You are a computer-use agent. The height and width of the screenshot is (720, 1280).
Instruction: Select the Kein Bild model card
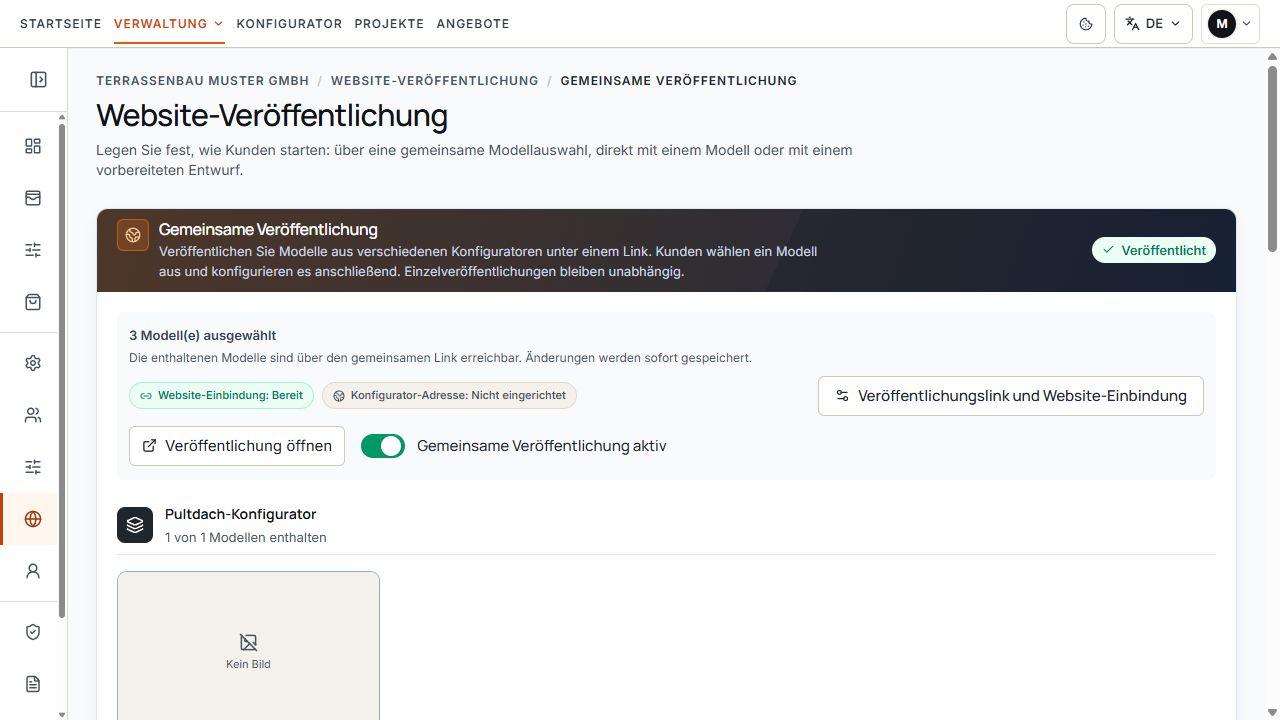(x=248, y=646)
